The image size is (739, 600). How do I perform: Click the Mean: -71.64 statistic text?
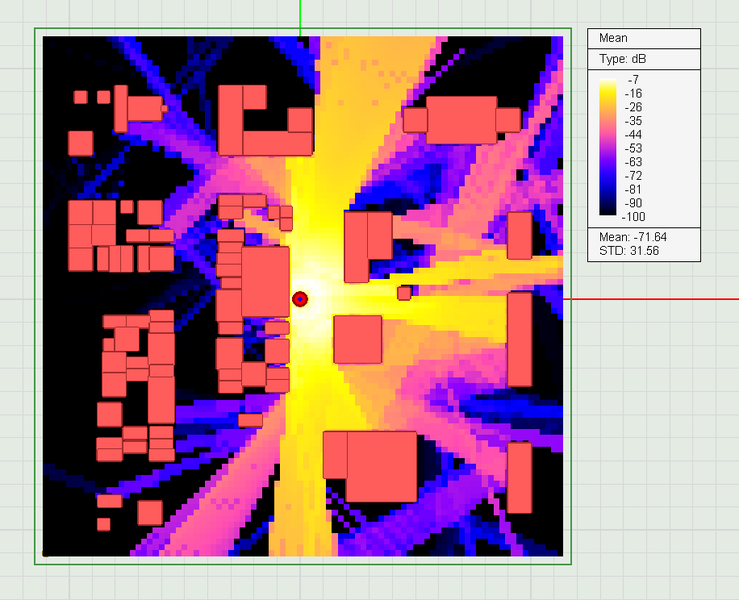[x=633, y=237]
